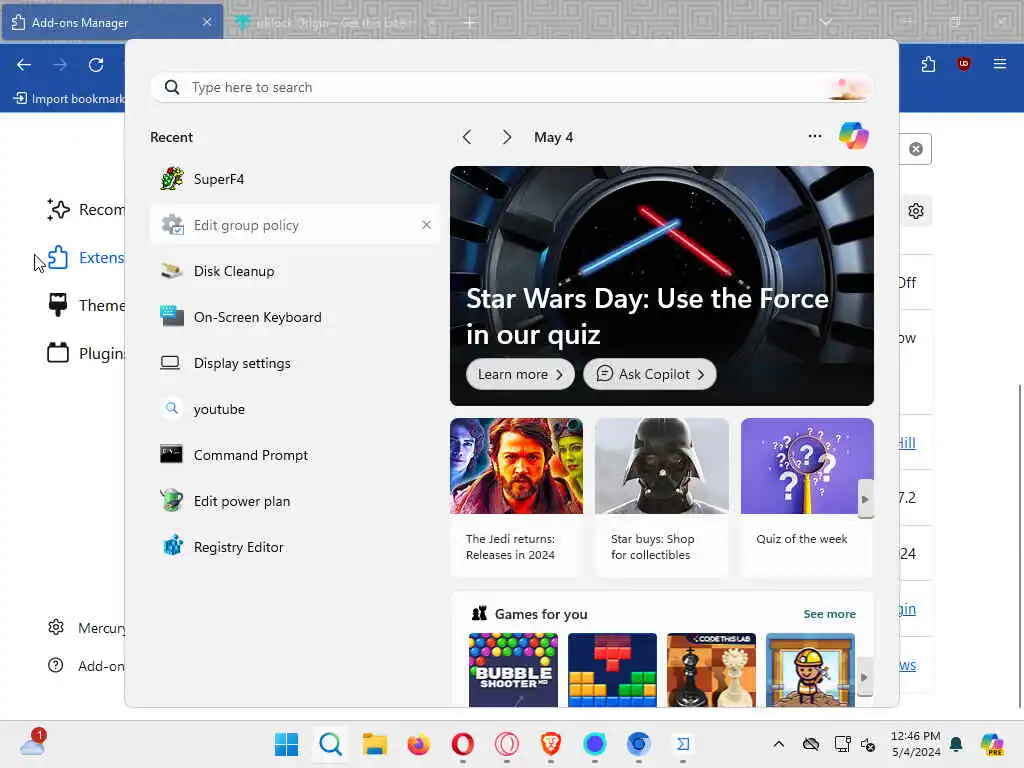Select Recommendations in add-ons sidebar
The width and height of the screenshot is (1024, 768).
tap(85, 210)
